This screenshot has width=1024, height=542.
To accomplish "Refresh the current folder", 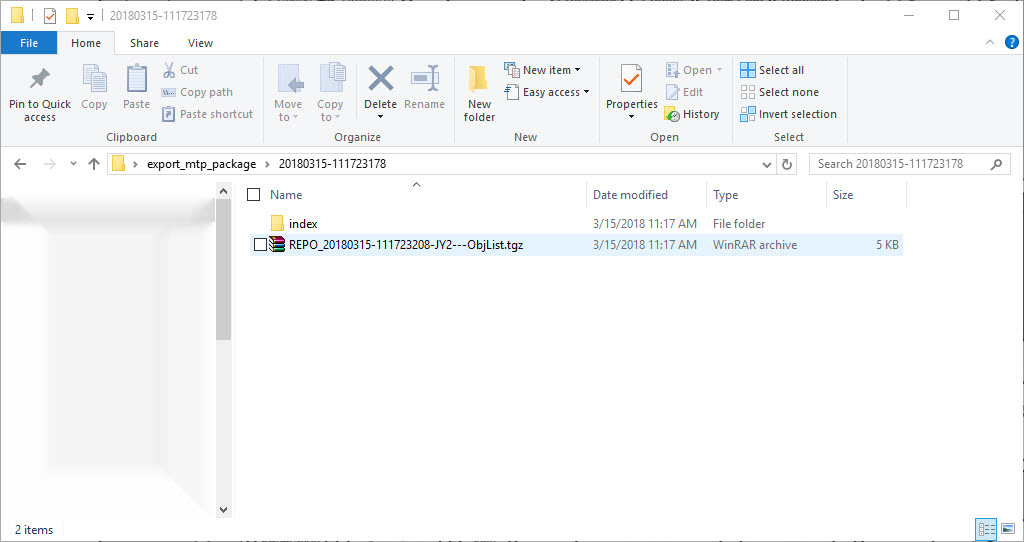I will (x=787, y=165).
